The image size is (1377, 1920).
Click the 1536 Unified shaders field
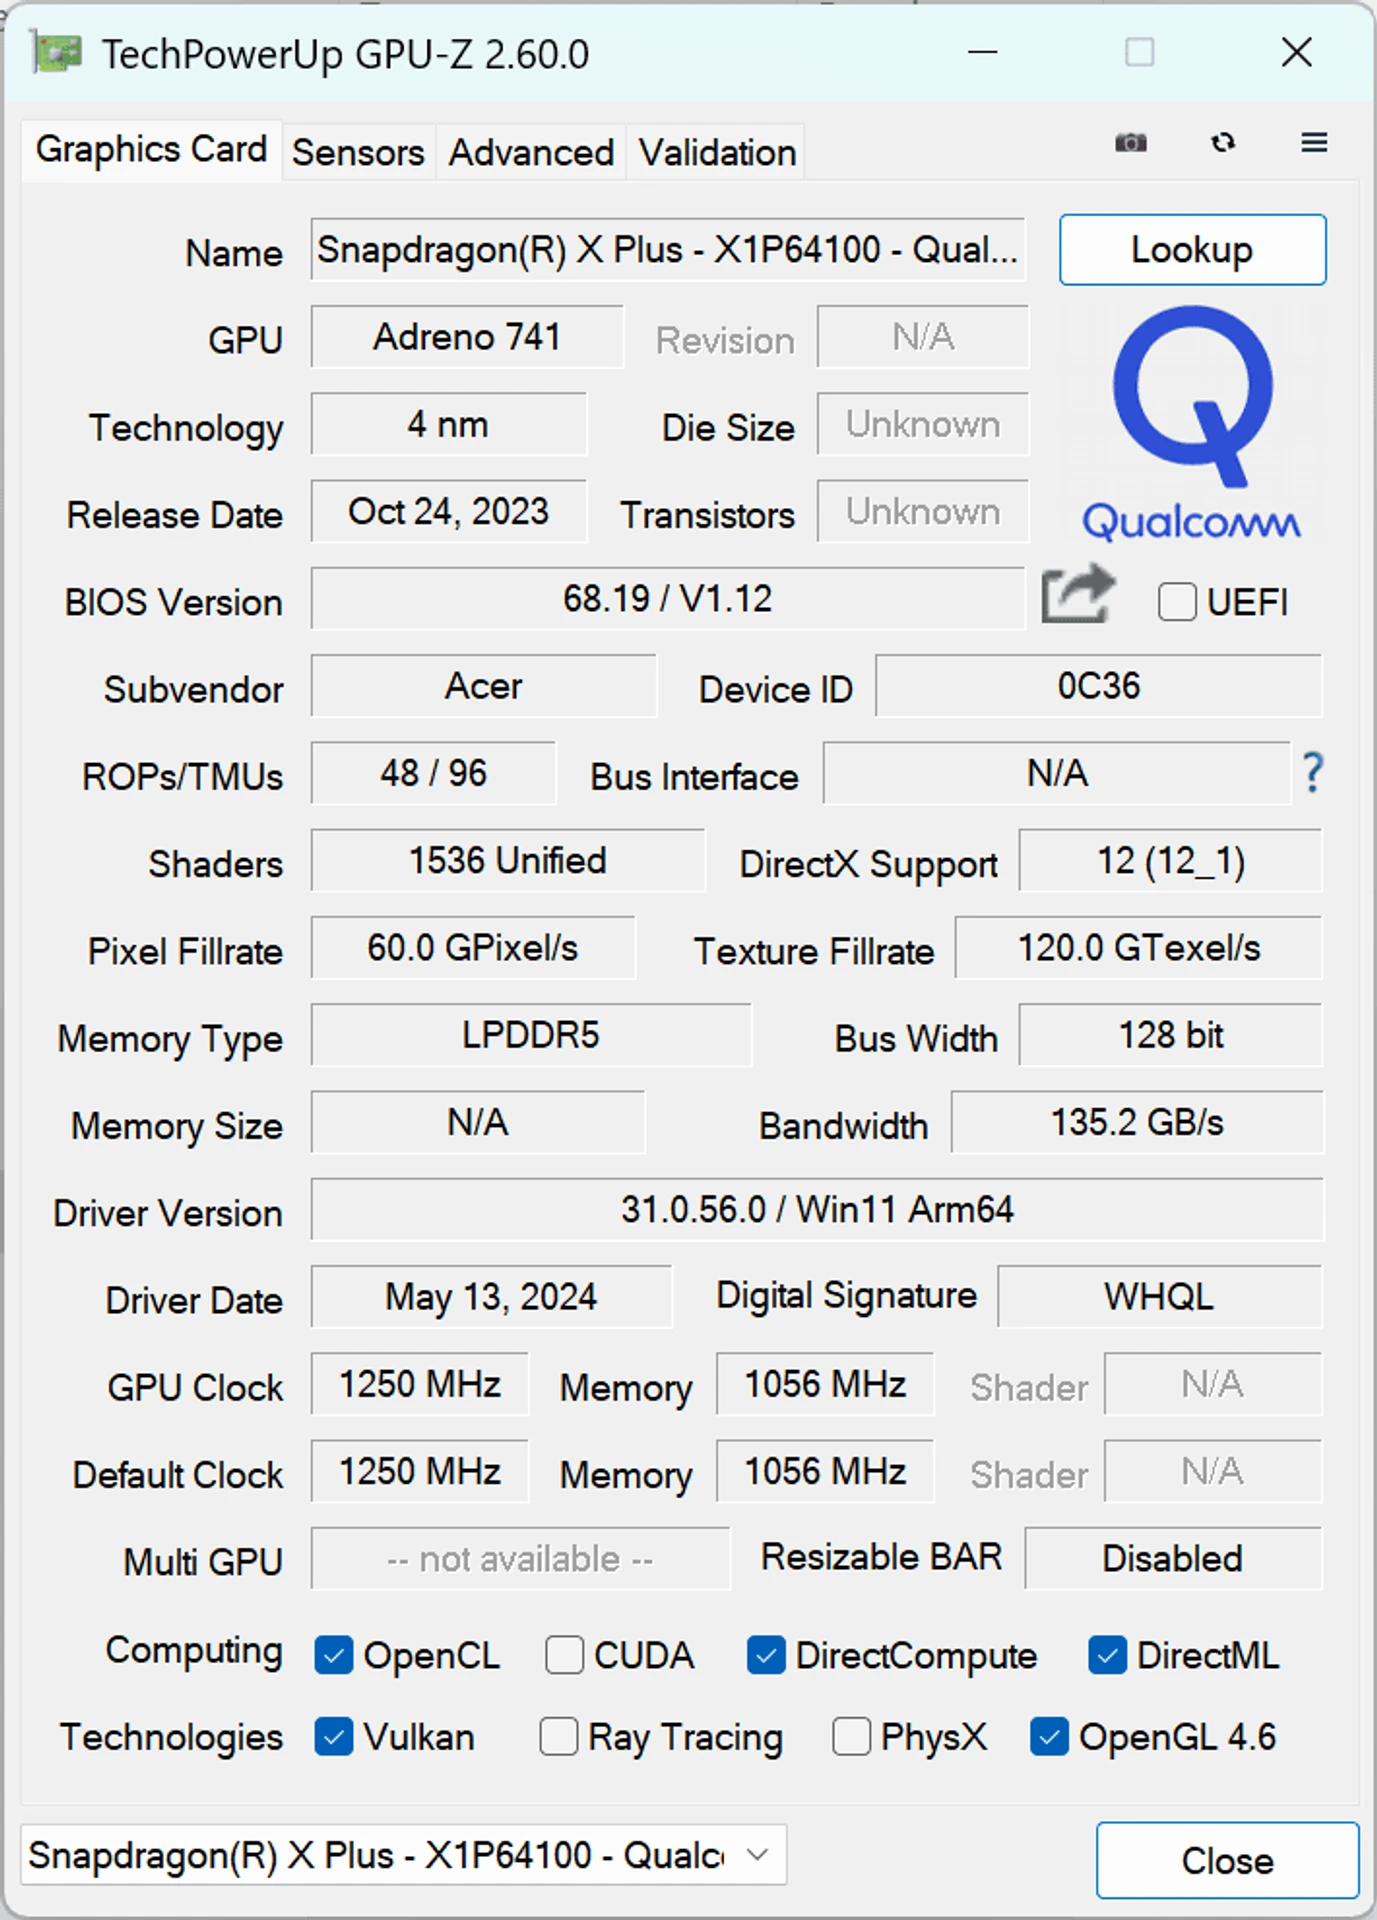(507, 860)
